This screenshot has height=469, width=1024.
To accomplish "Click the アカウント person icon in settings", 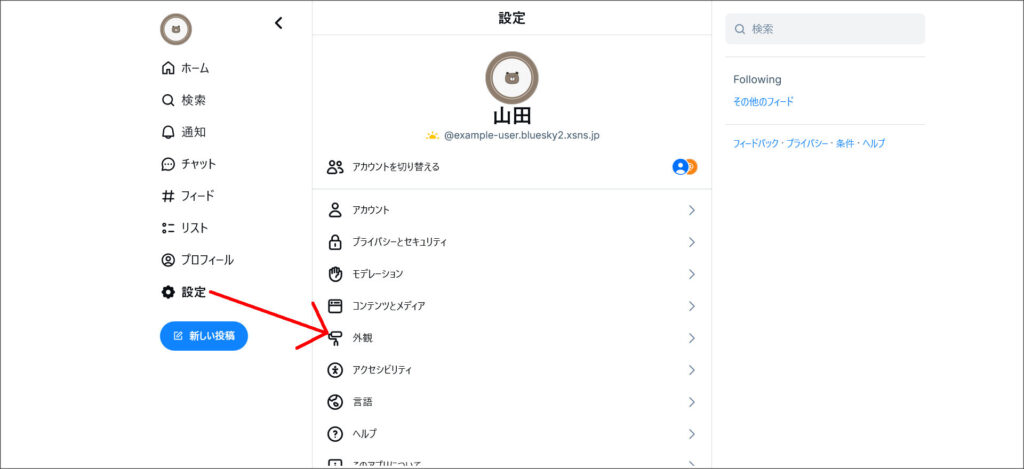I will pyautogui.click(x=335, y=210).
